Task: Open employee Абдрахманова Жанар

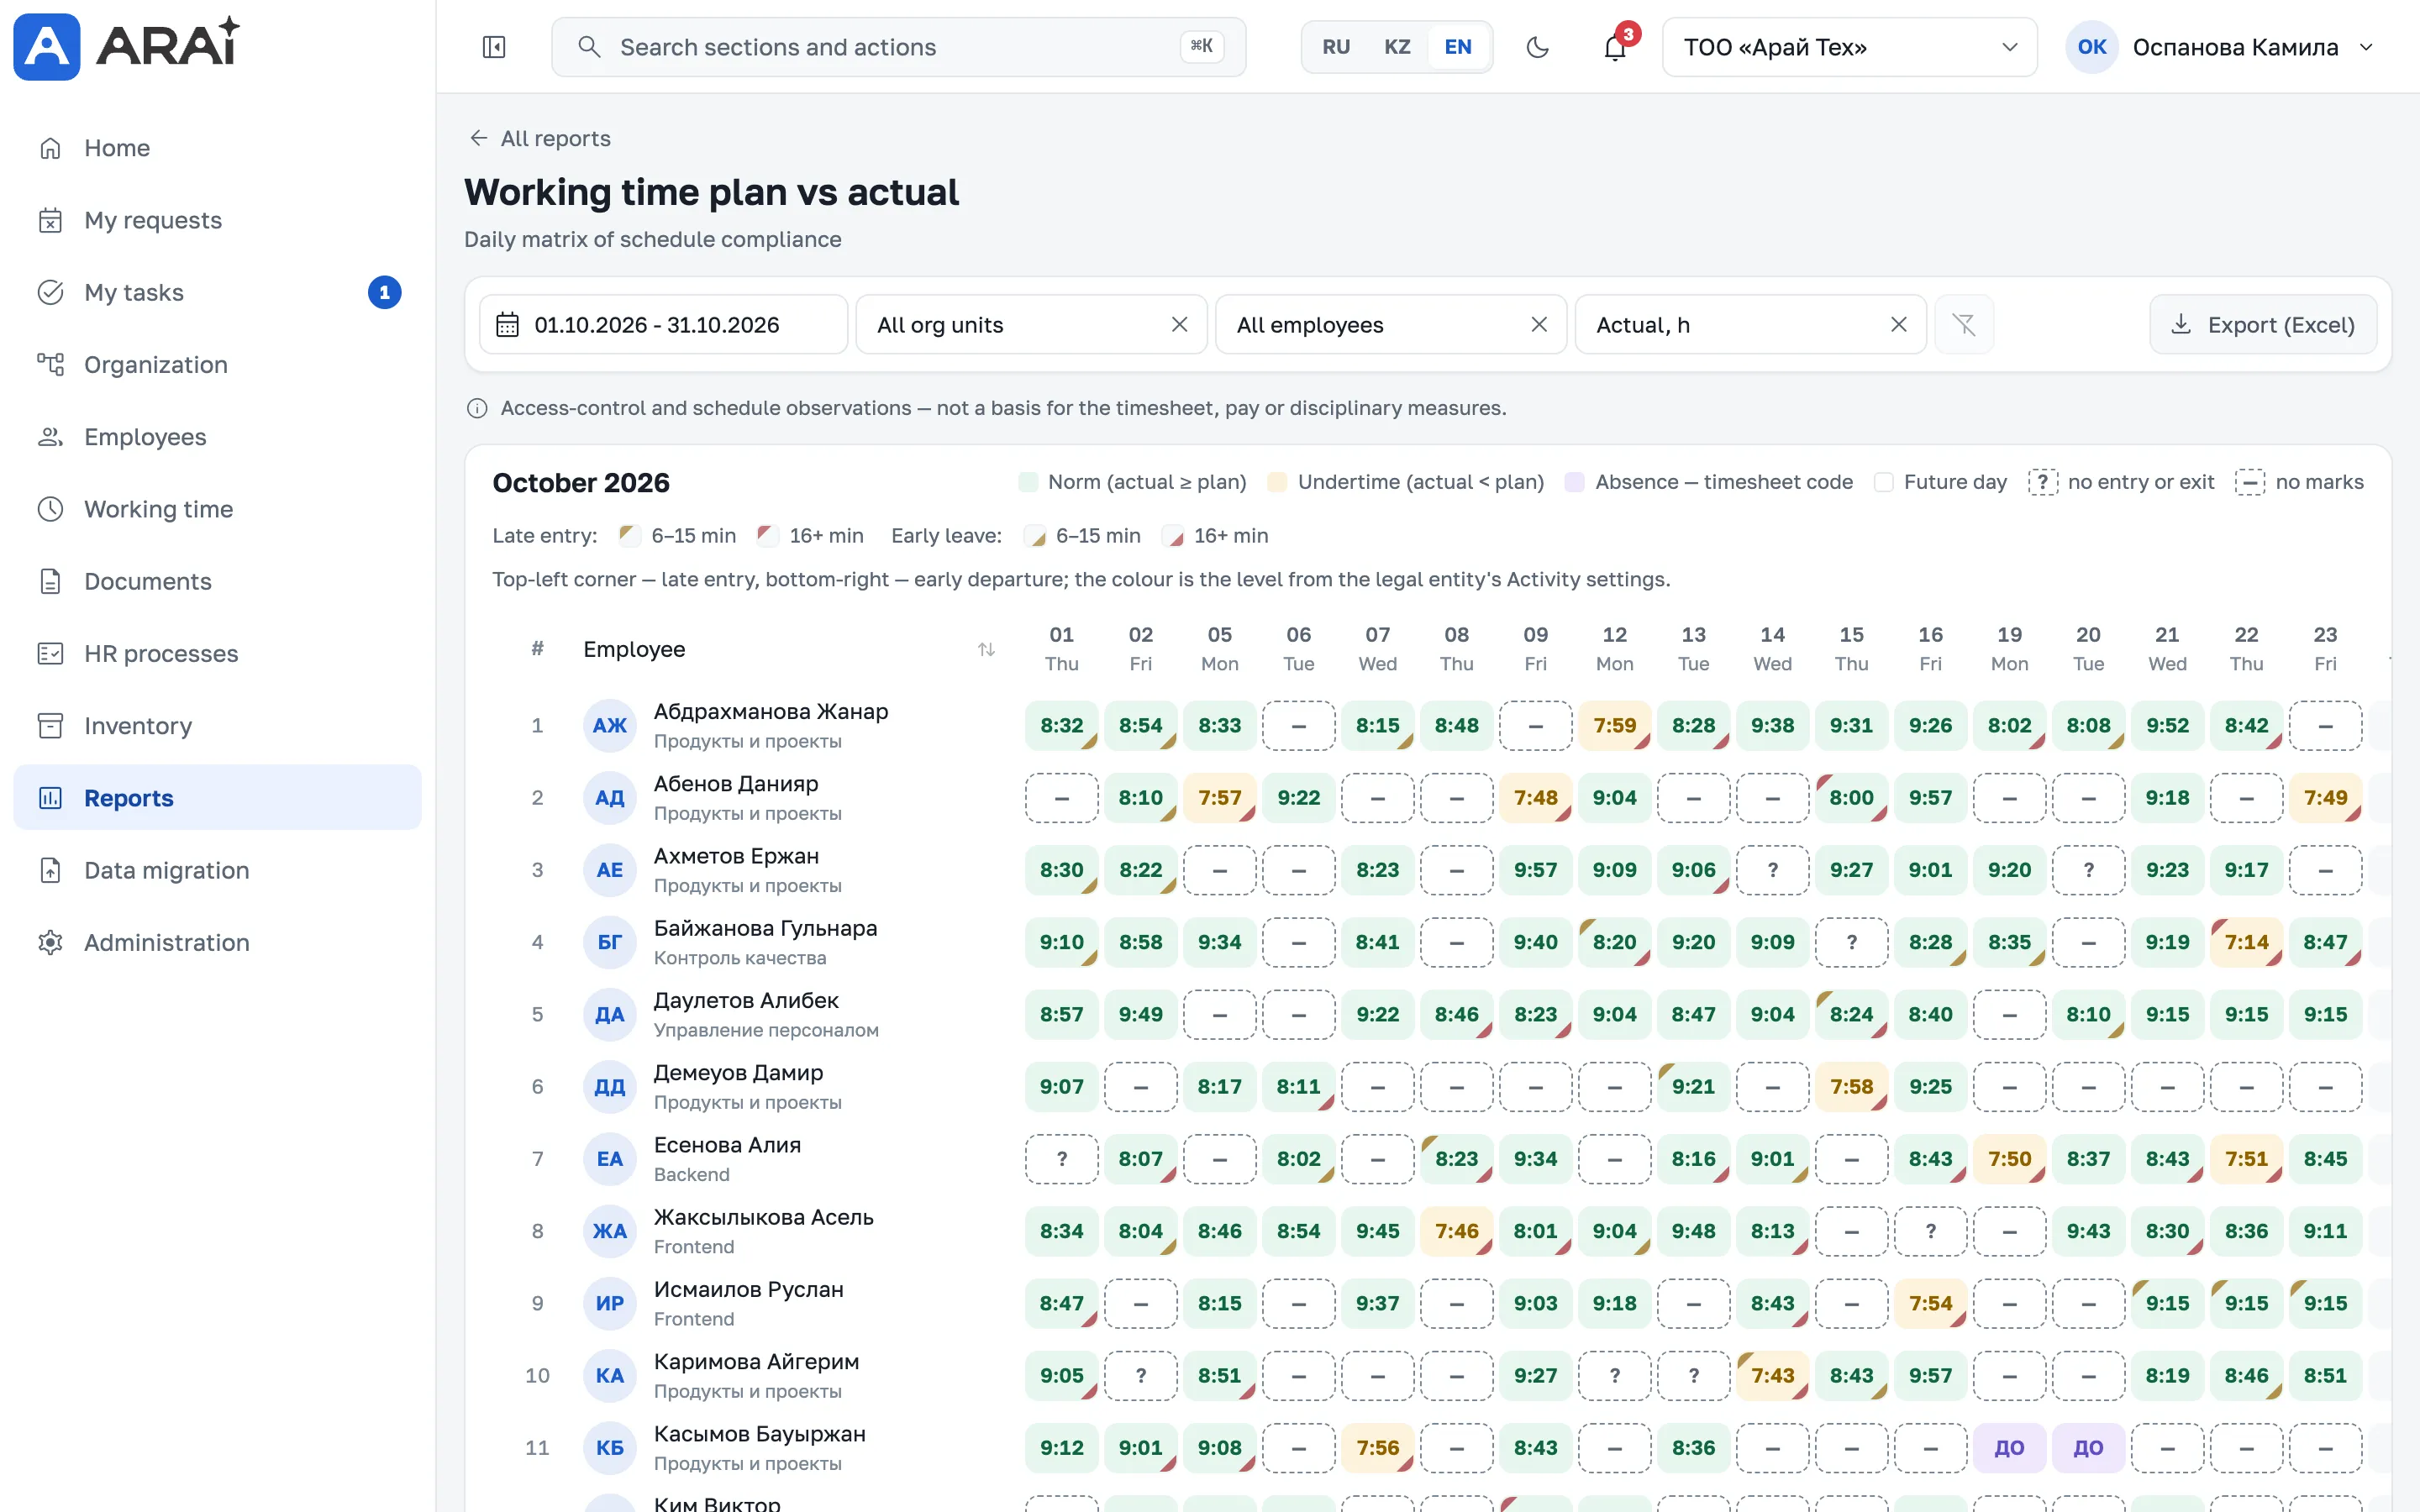Action: click(770, 711)
